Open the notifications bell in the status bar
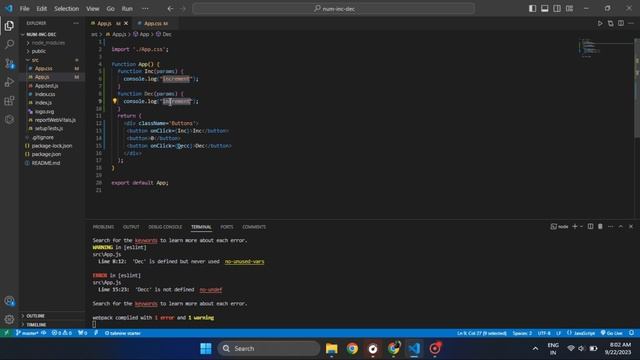 point(631,333)
